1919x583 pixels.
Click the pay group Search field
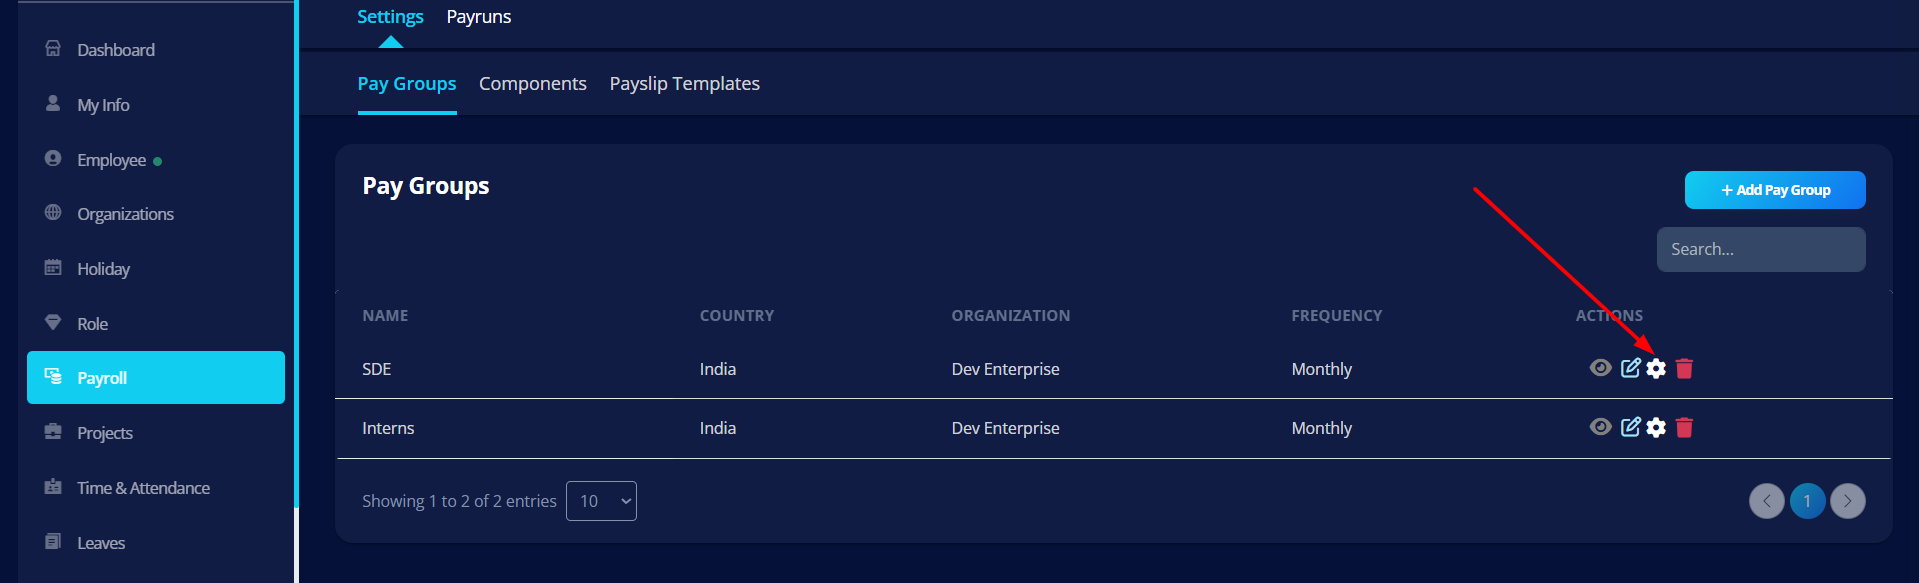pyautogui.click(x=1761, y=249)
